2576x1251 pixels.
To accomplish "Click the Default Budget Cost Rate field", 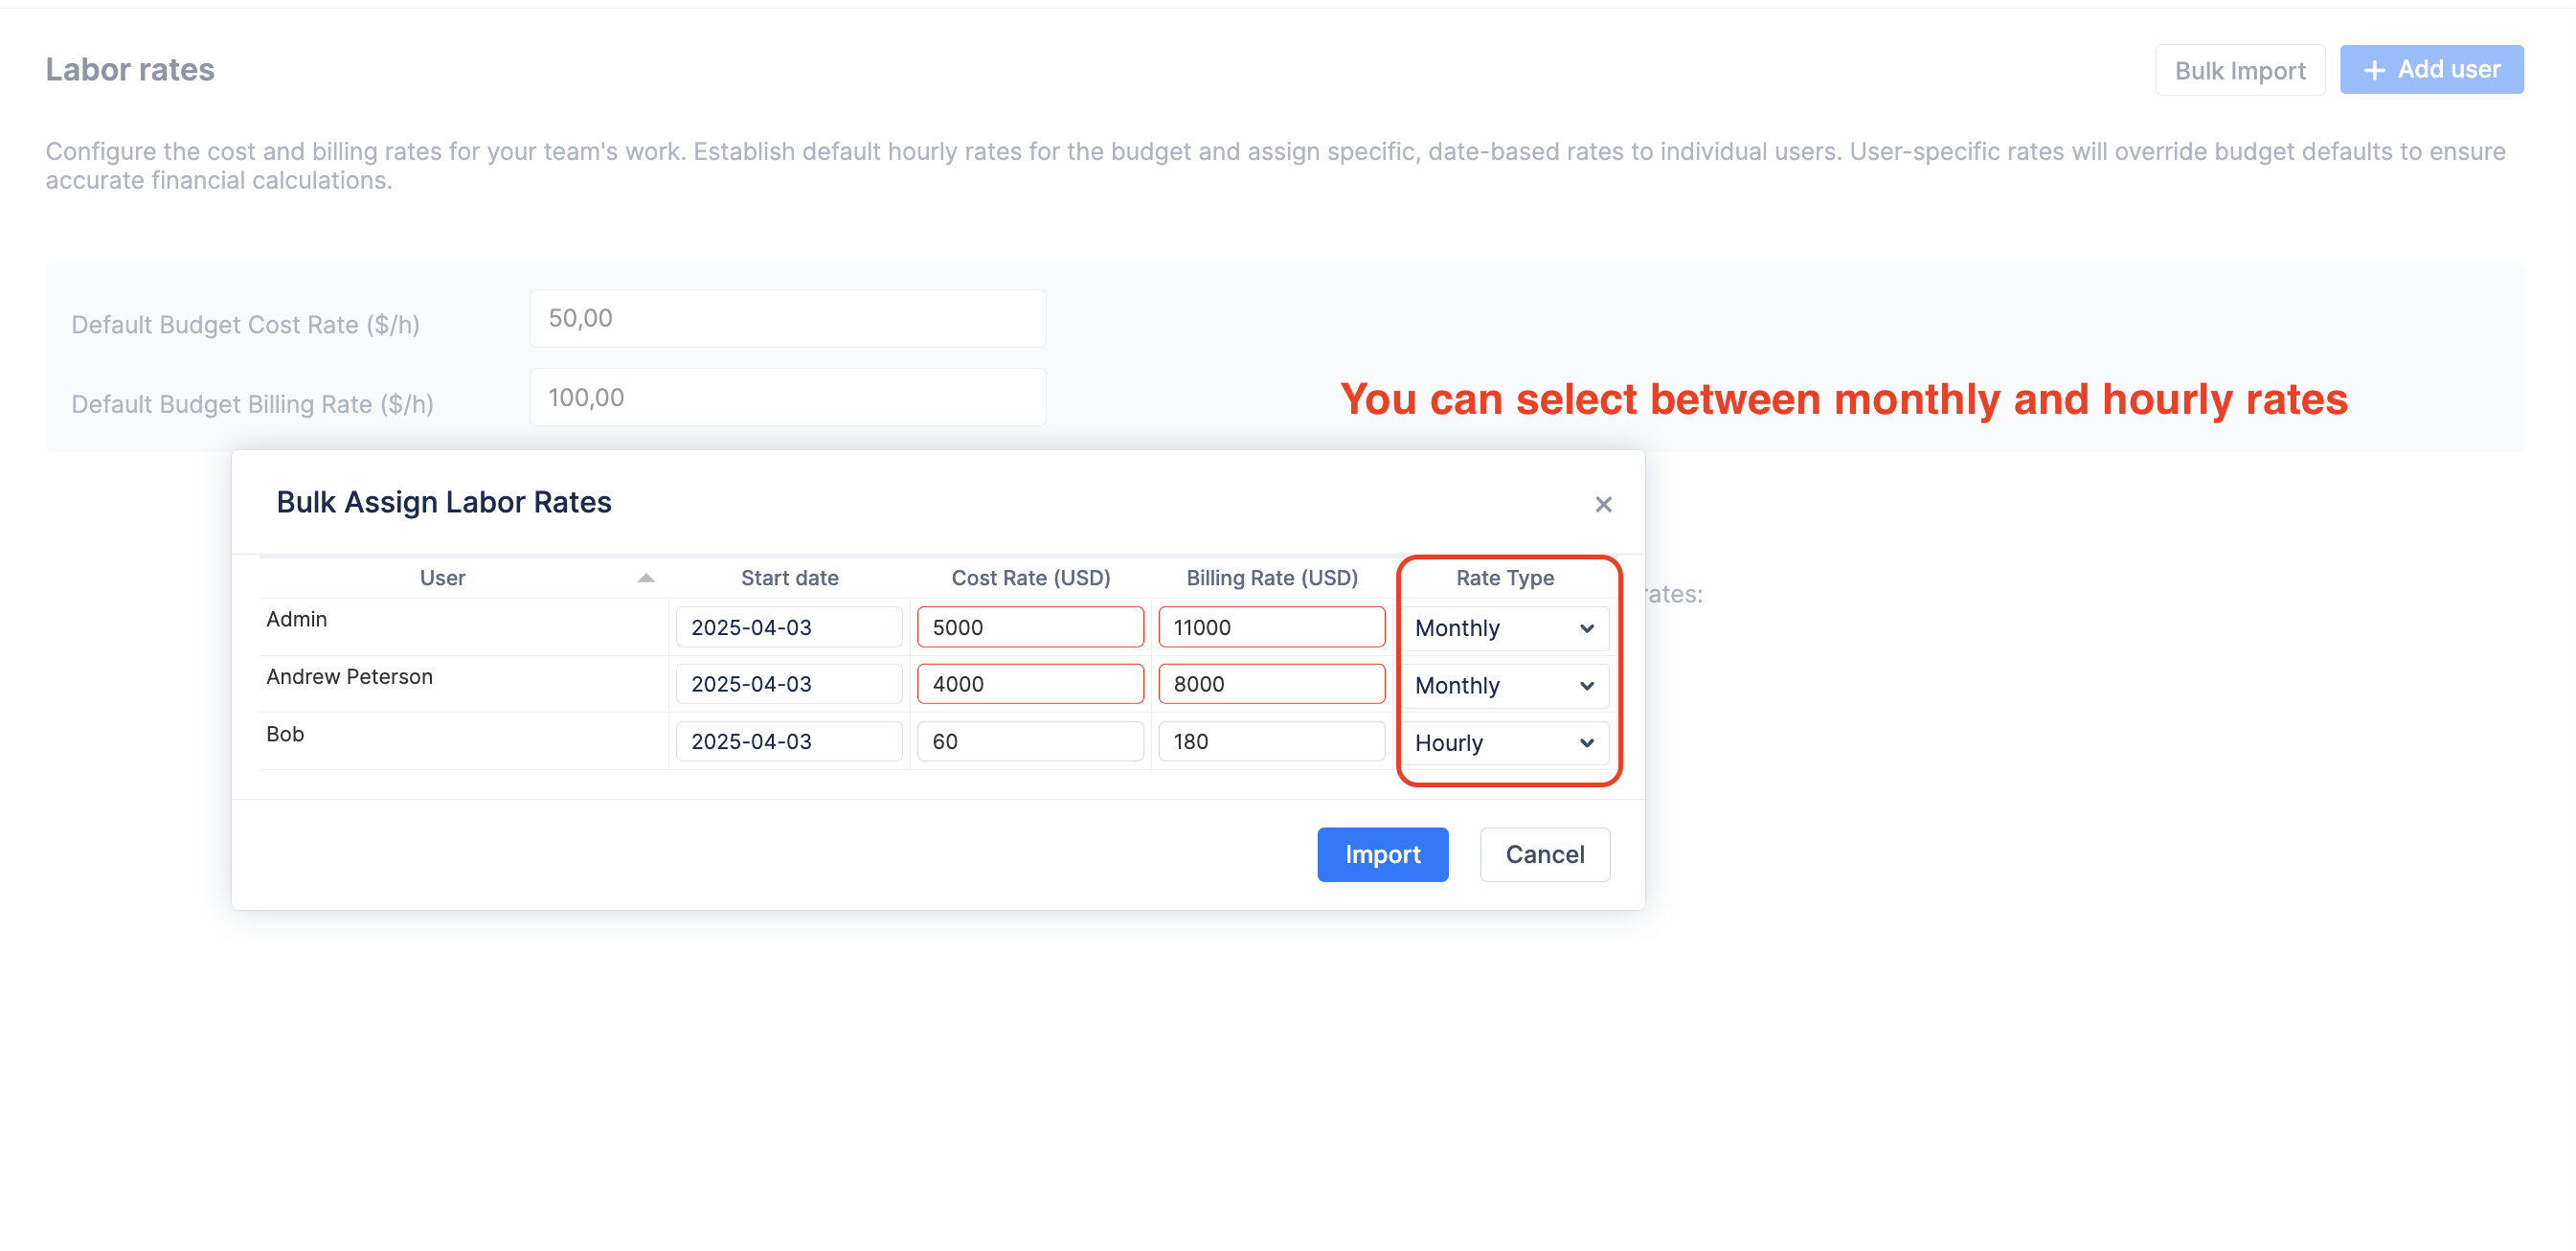I will pos(787,318).
